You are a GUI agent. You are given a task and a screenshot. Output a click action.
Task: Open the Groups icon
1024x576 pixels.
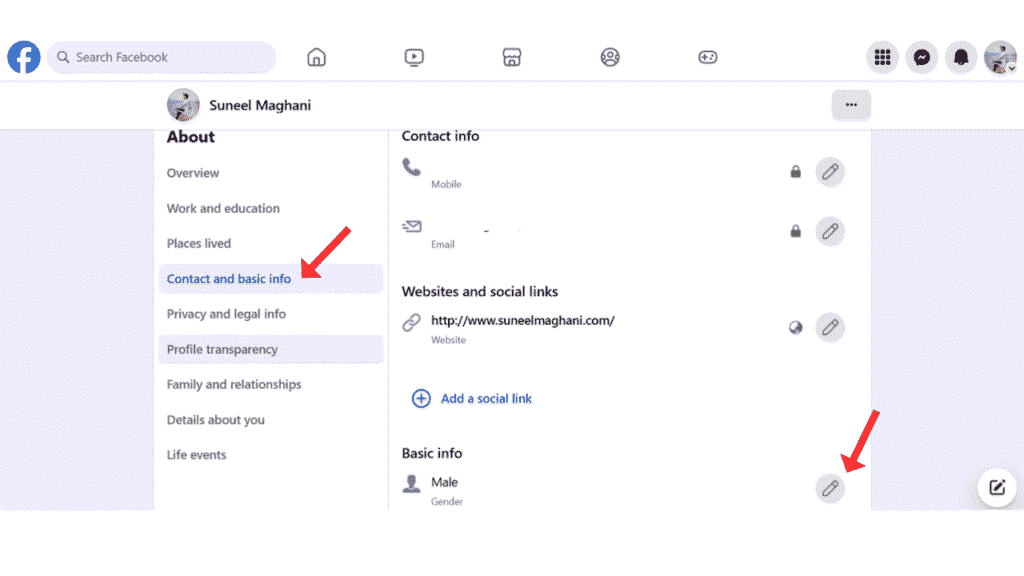[610, 57]
